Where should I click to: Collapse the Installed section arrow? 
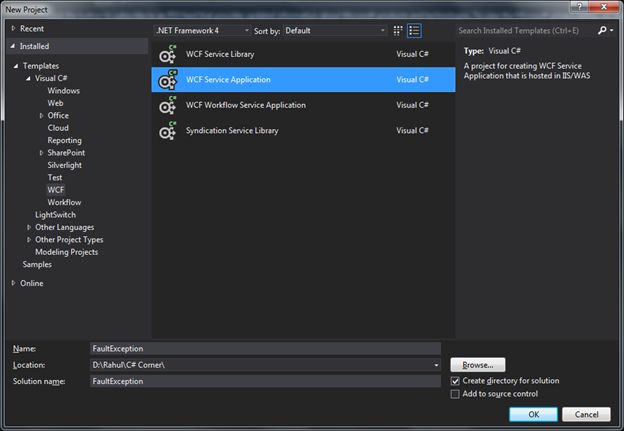pos(13,46)
